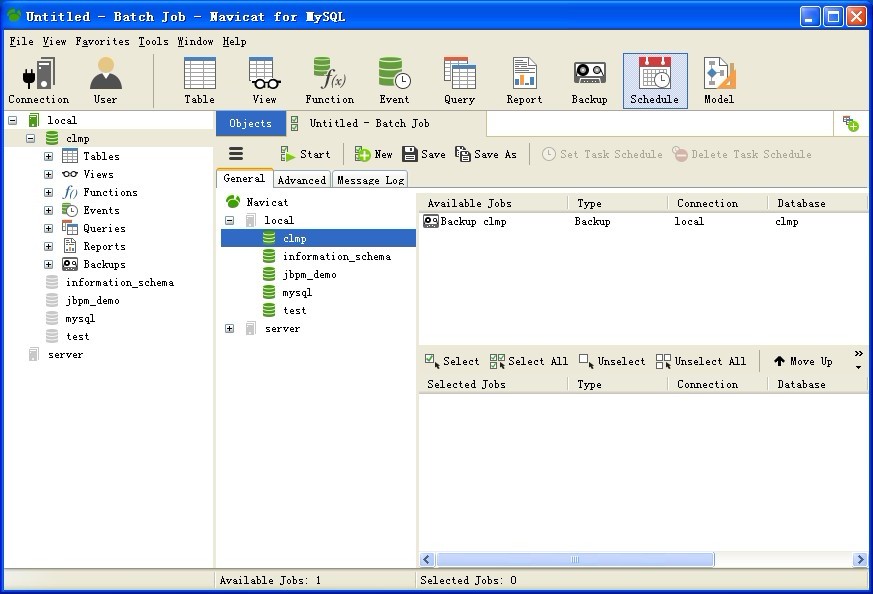The height and width of the screenshot is (594, 873).
Task: Select test database in batch job tree
Action: pos(295,311)
